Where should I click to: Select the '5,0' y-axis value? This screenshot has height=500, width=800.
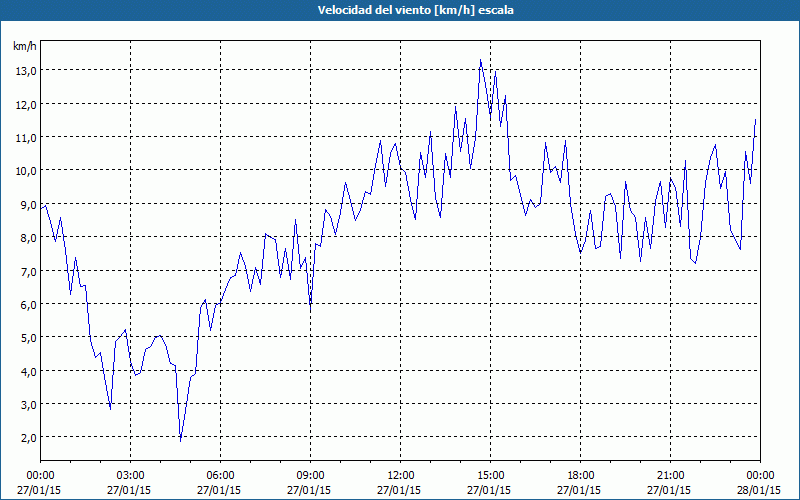28,338
